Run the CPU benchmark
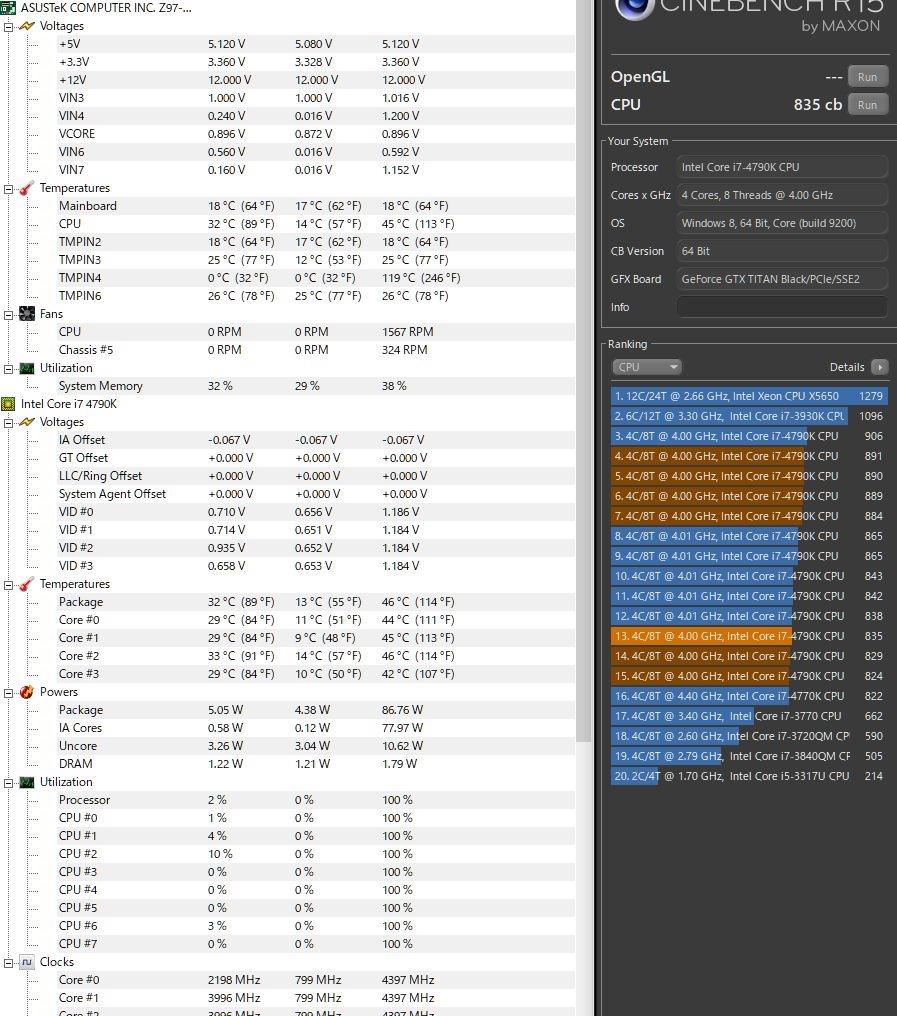Image resolution: width=897 pixels, height=1016 pixels. tap(867, 104)
